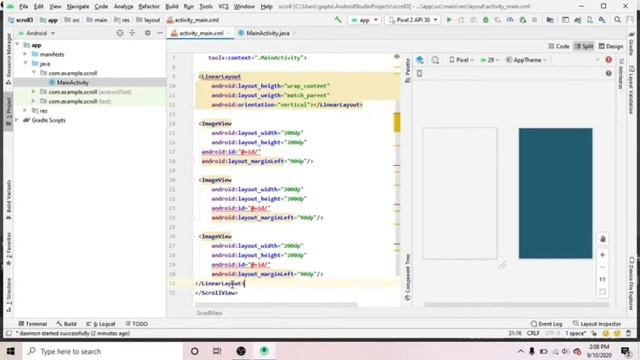Expand the manifests folder
Image resolution: width=640 pixels, height=360 pixels.
(25, 54)
